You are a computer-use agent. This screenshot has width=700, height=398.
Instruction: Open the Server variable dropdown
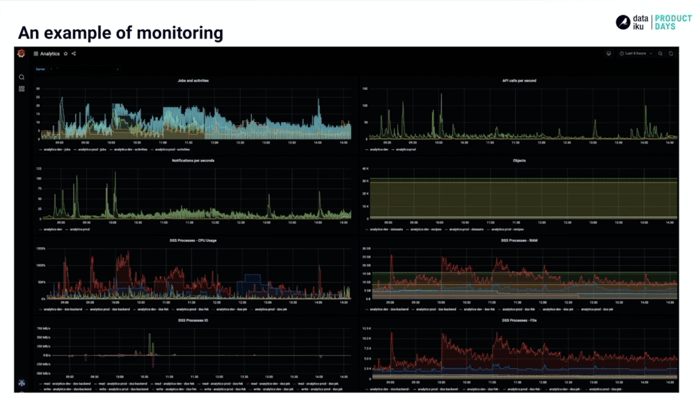click(x=85, y=69)
